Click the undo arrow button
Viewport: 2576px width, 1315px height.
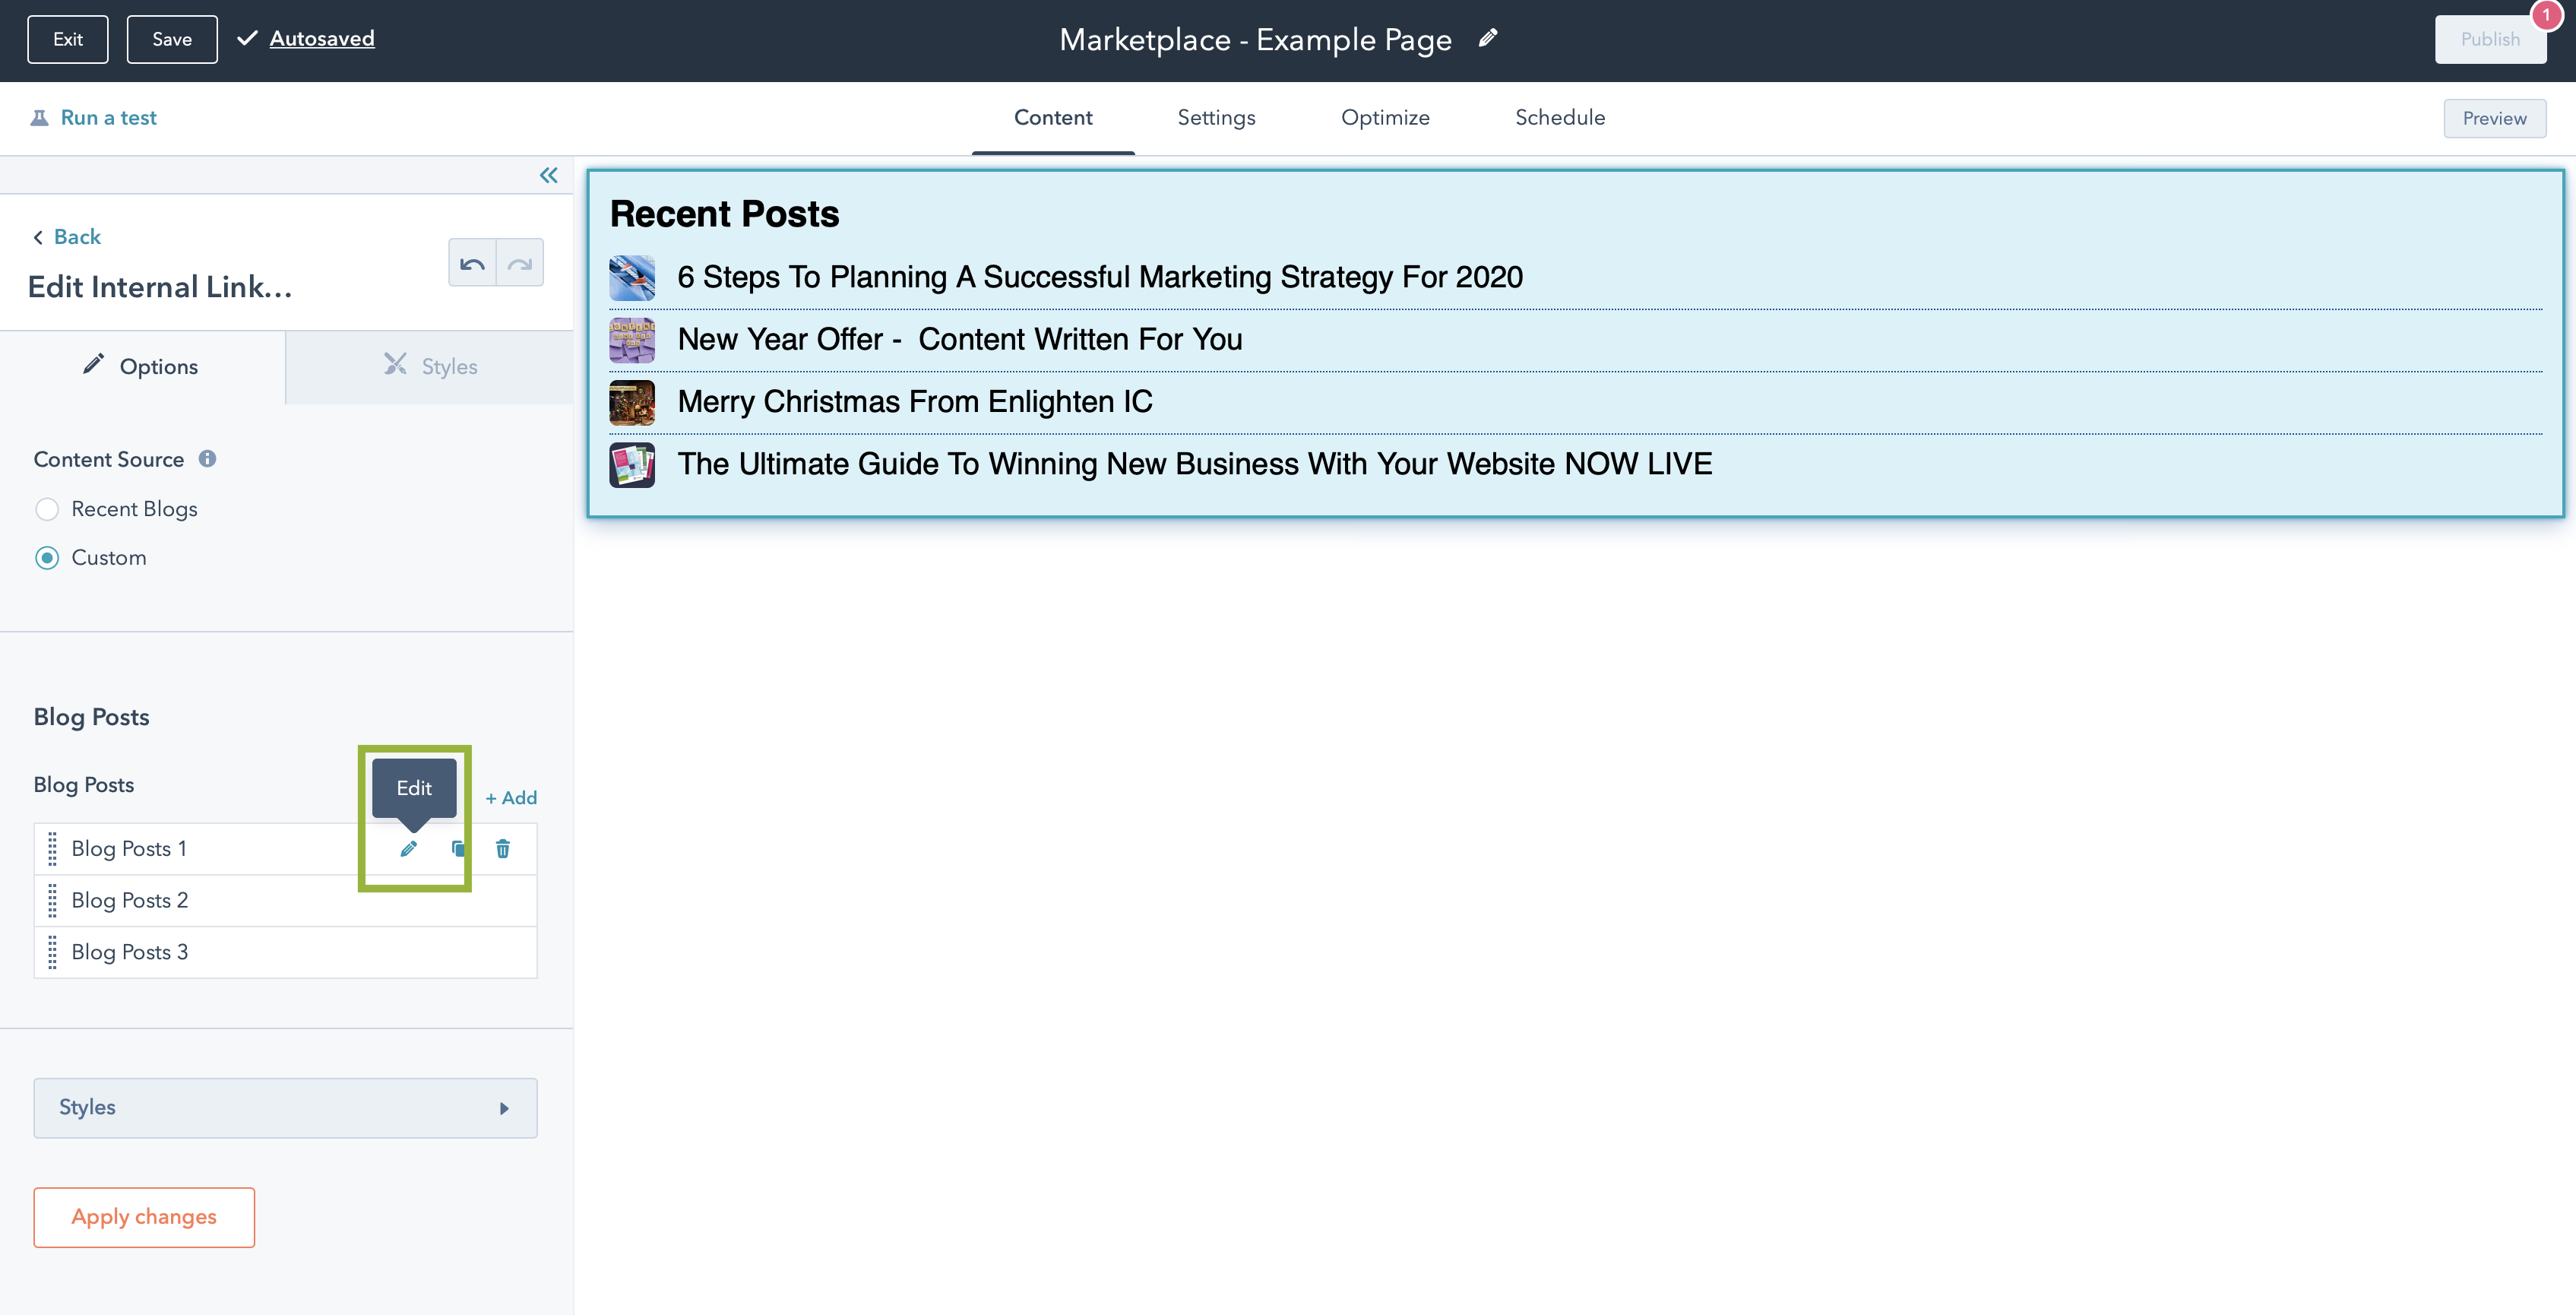click(x=472, y=263)
